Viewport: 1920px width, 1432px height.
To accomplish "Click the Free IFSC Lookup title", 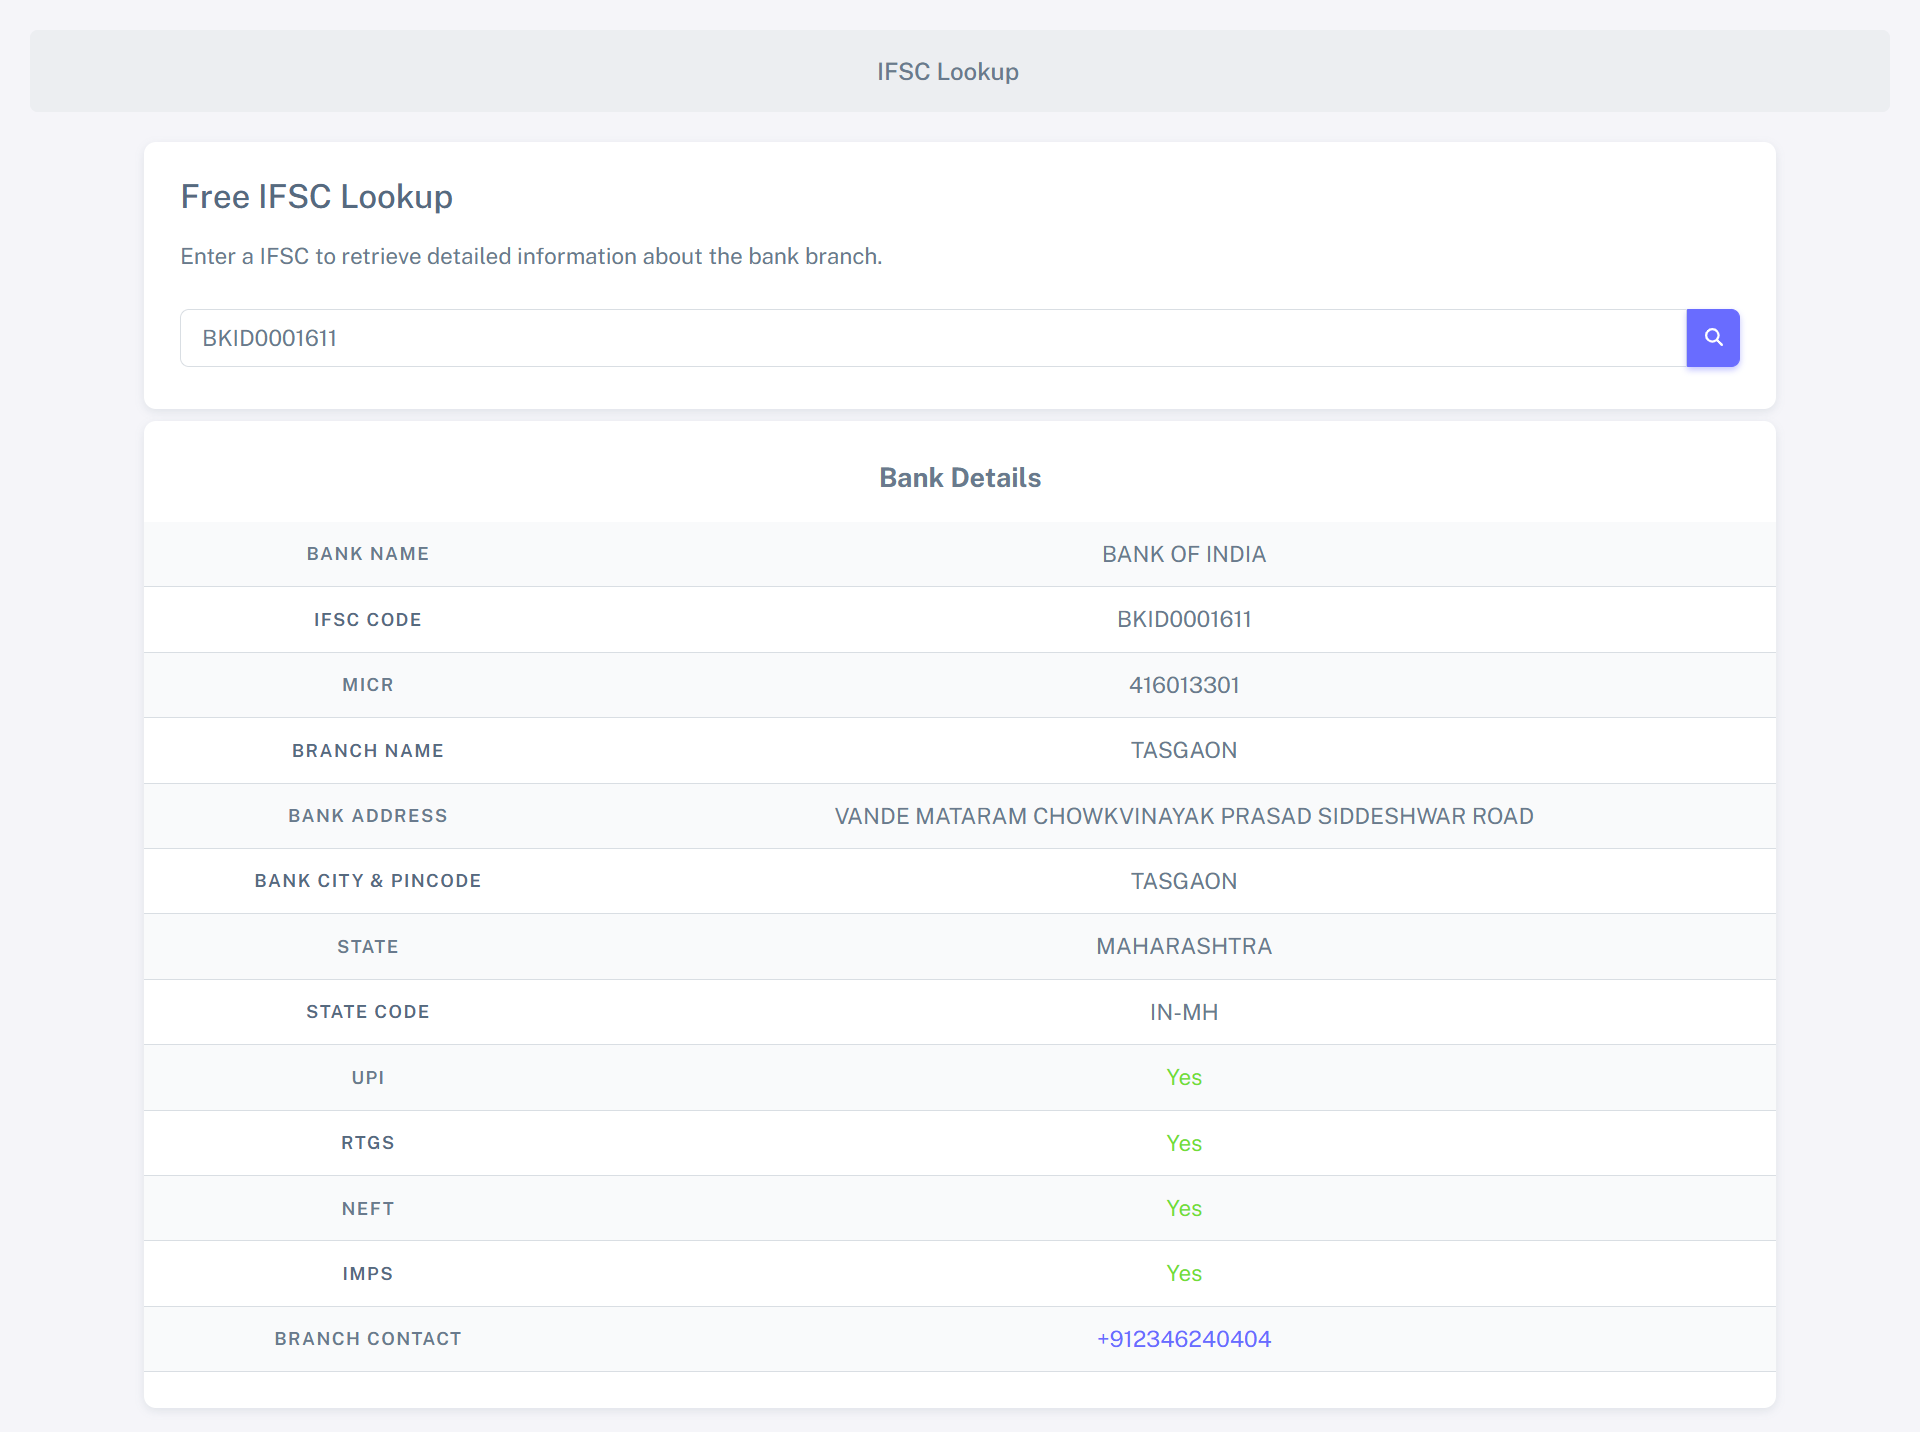I will (x=316, y=197).
